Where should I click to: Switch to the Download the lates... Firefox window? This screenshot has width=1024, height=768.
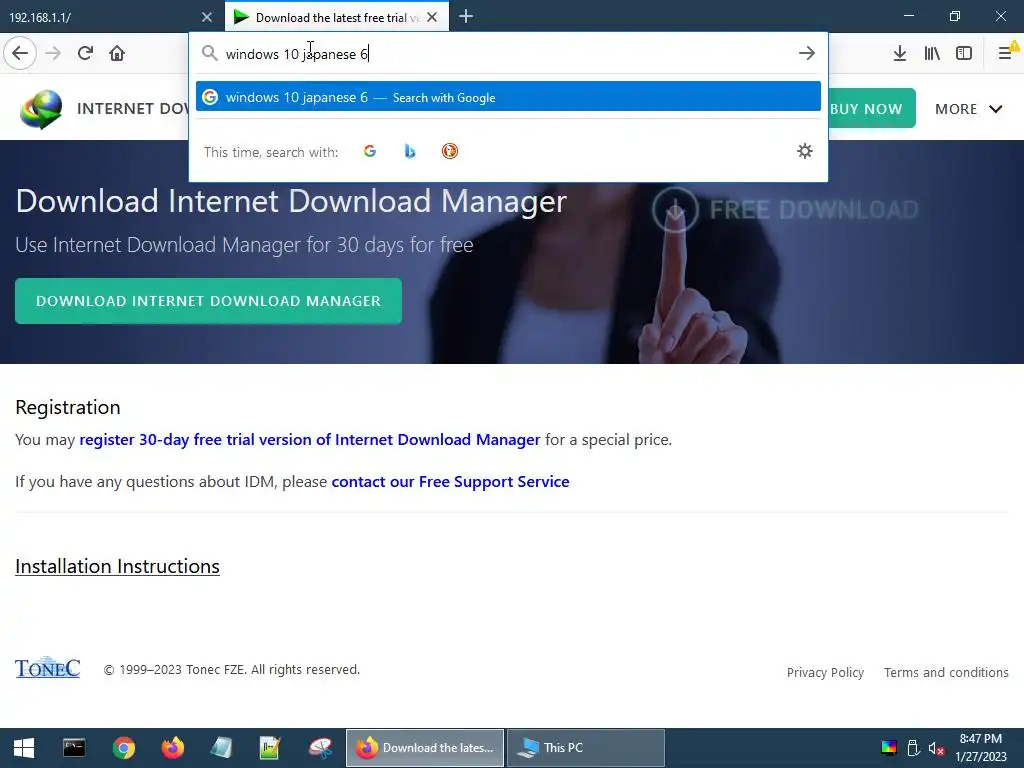pyautogui.click(x=424, y=748)
